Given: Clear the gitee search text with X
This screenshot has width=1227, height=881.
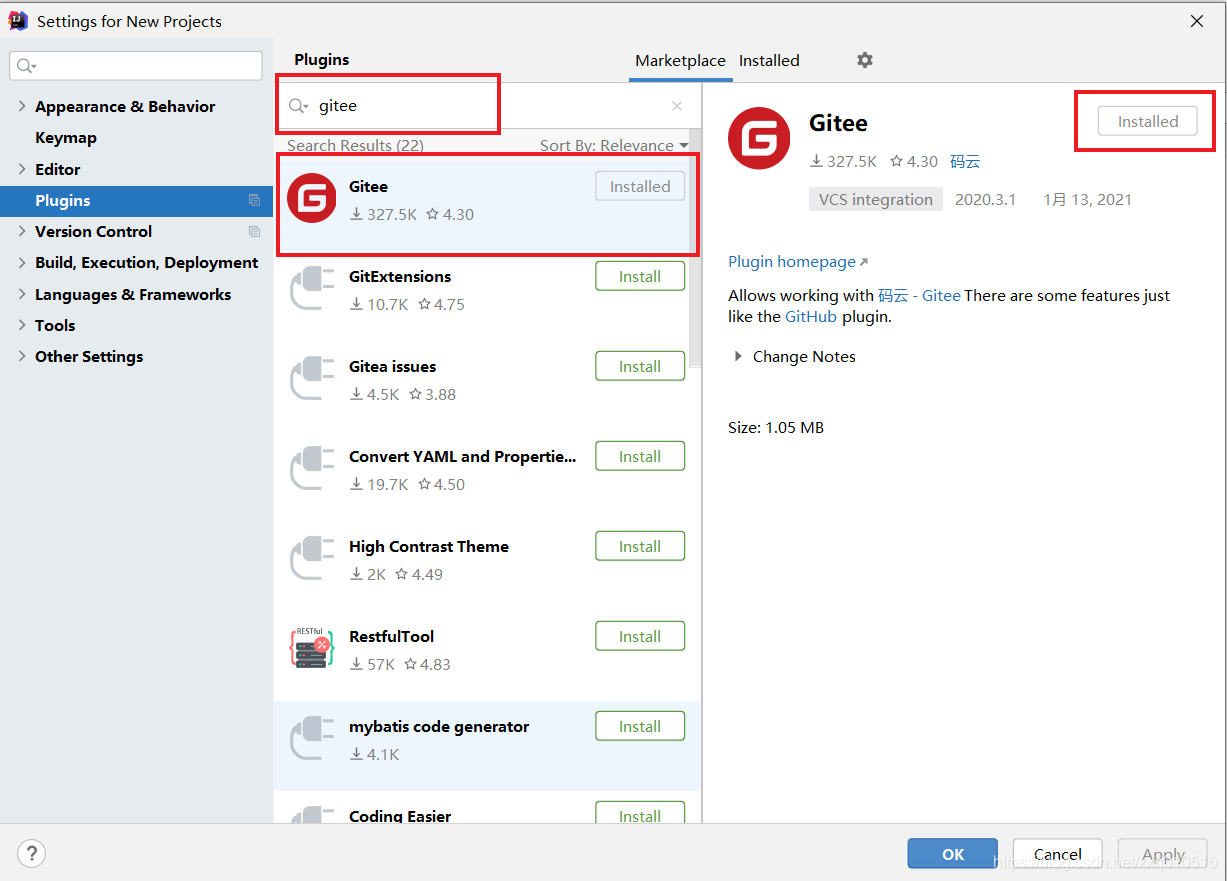Looking at the screenshot, I should (677, 106).
